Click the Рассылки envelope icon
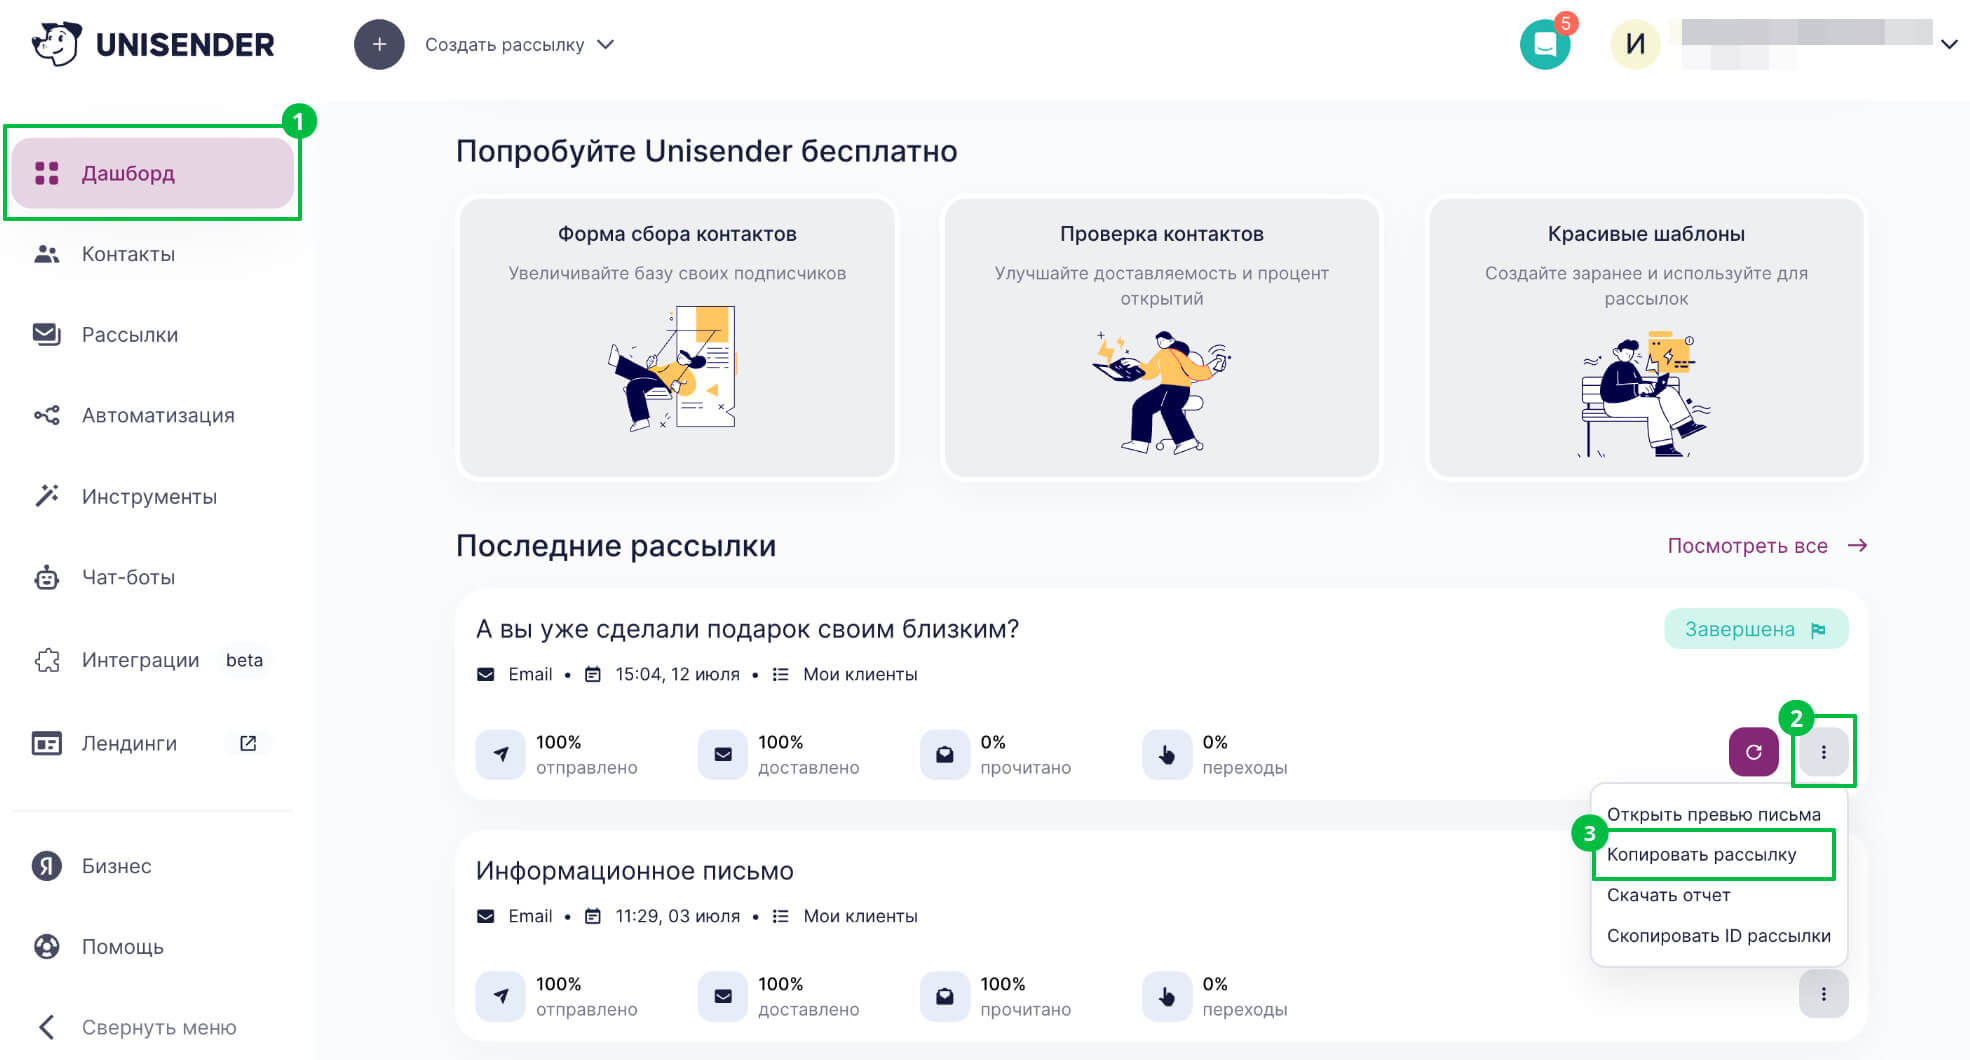This screenshot has width=1970, height=1060. (47, 334)
